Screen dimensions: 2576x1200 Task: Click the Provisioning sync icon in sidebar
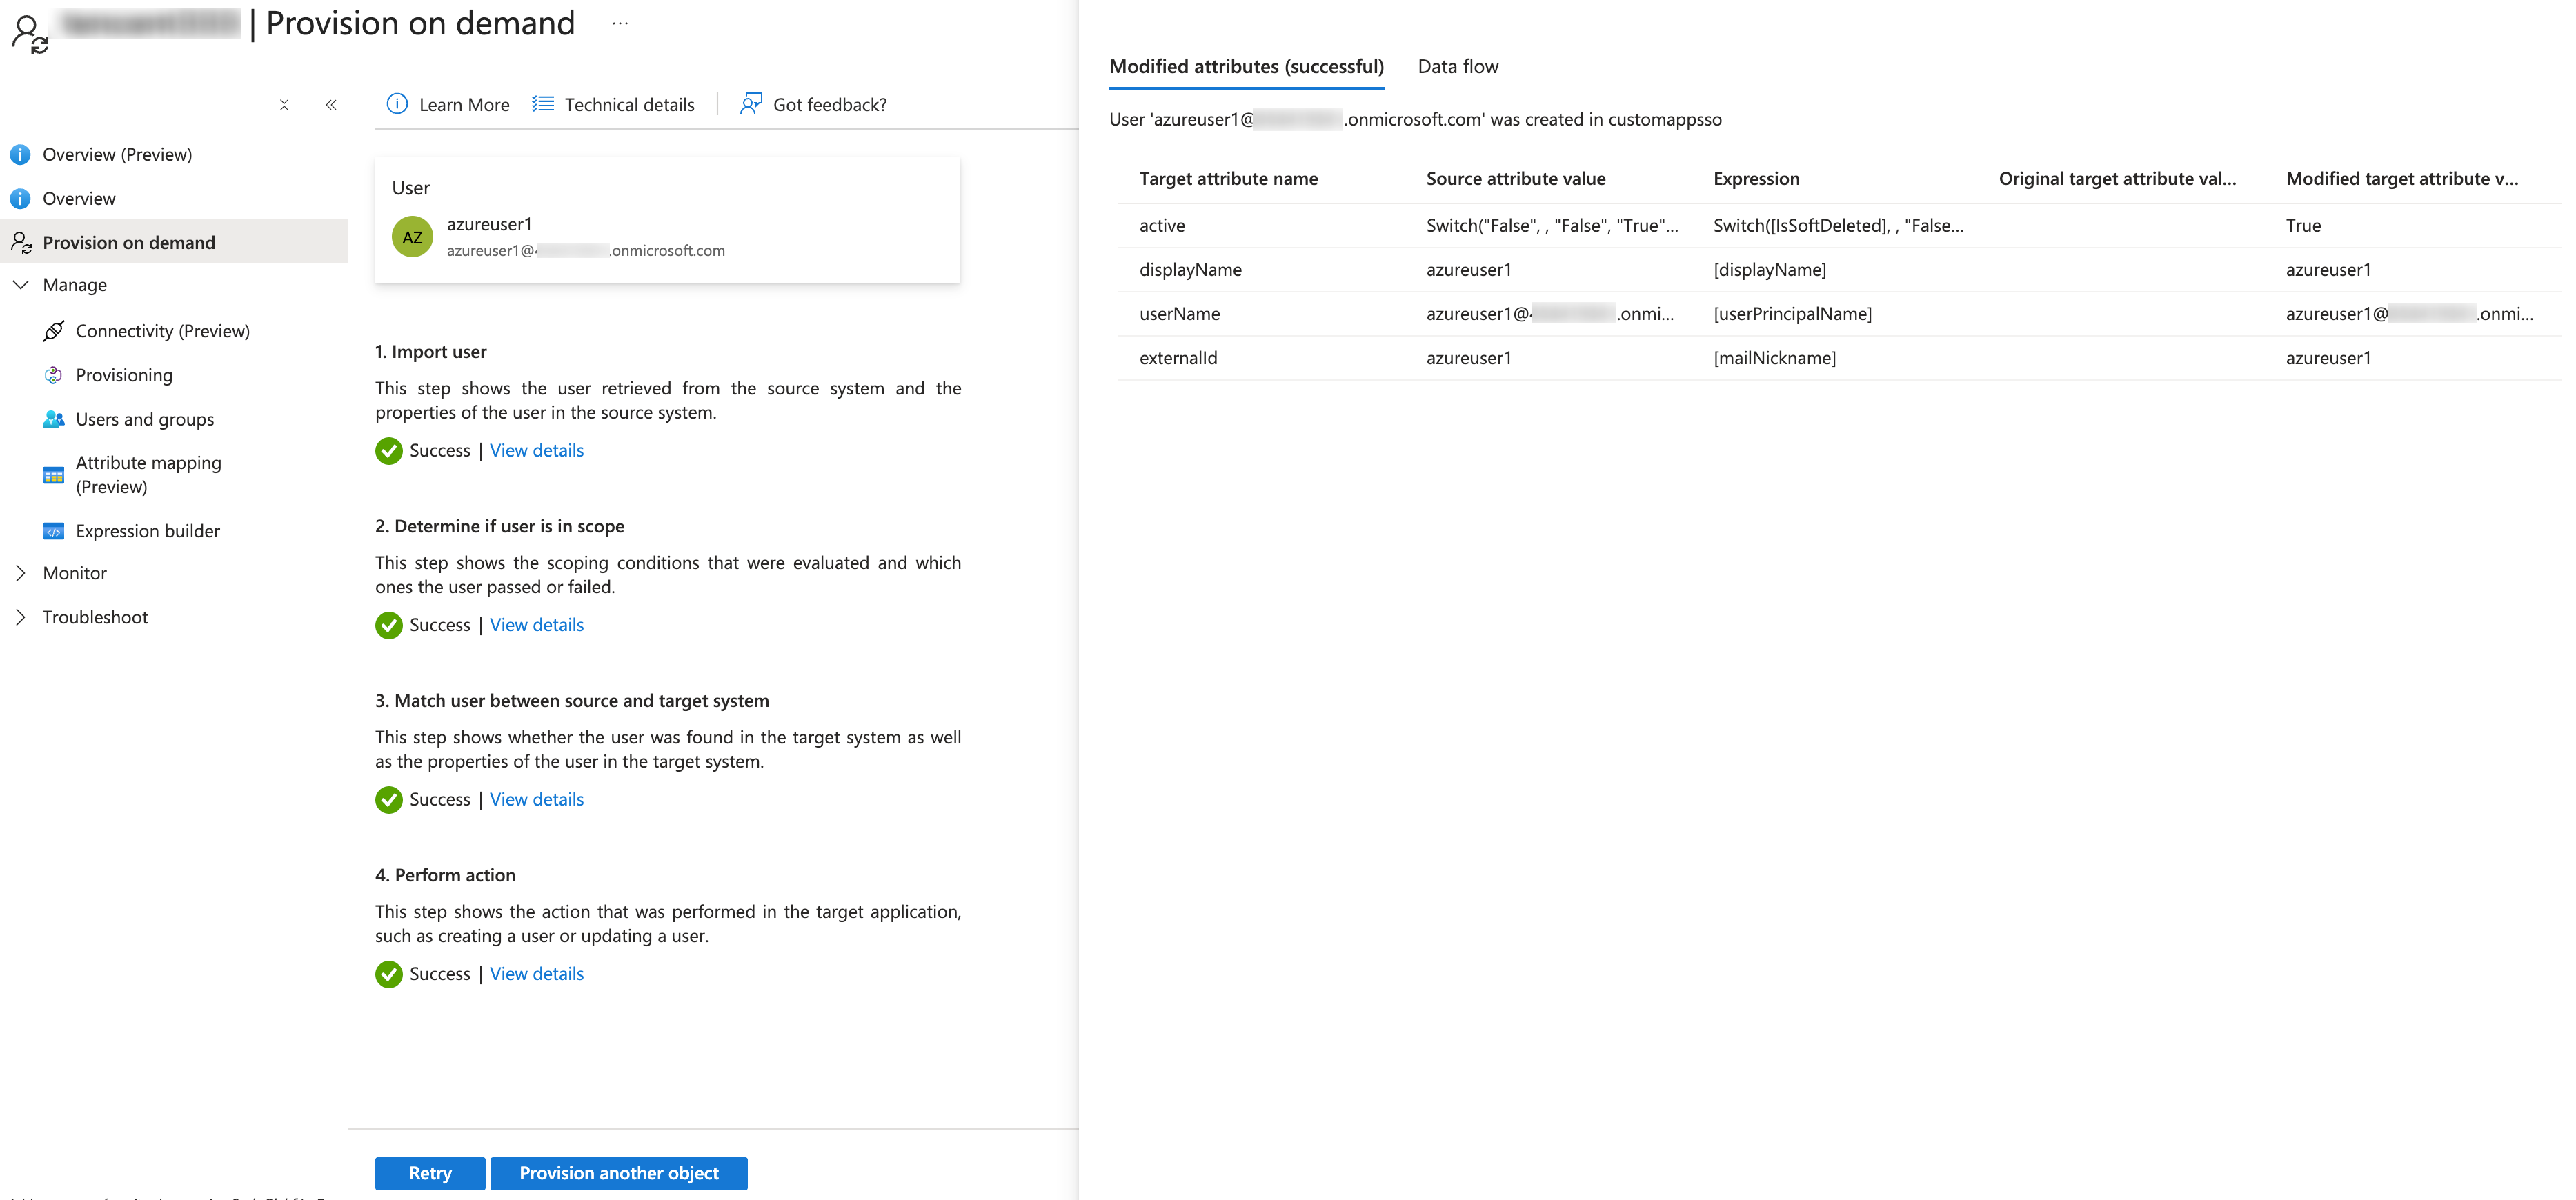54,375
